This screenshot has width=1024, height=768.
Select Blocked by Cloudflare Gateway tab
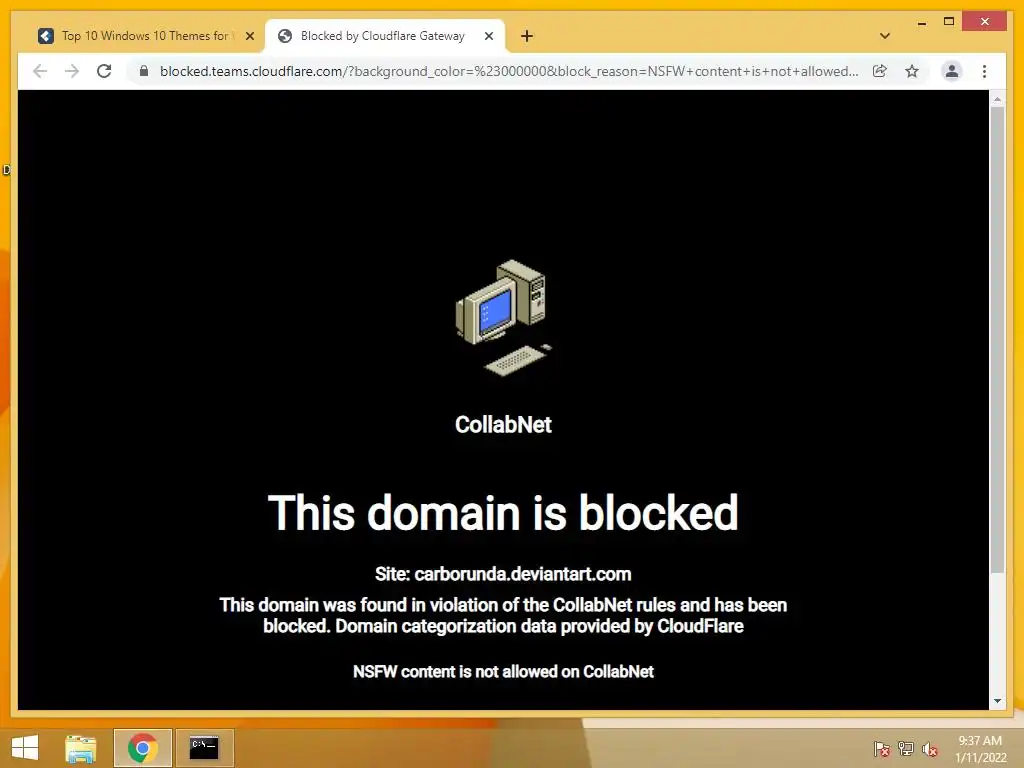(383, 36)
